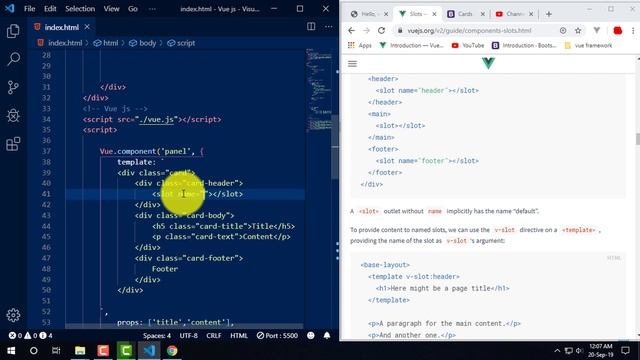Open a new Chrome tab
Screen dimensions: 640x360
[x=549, y=14]
